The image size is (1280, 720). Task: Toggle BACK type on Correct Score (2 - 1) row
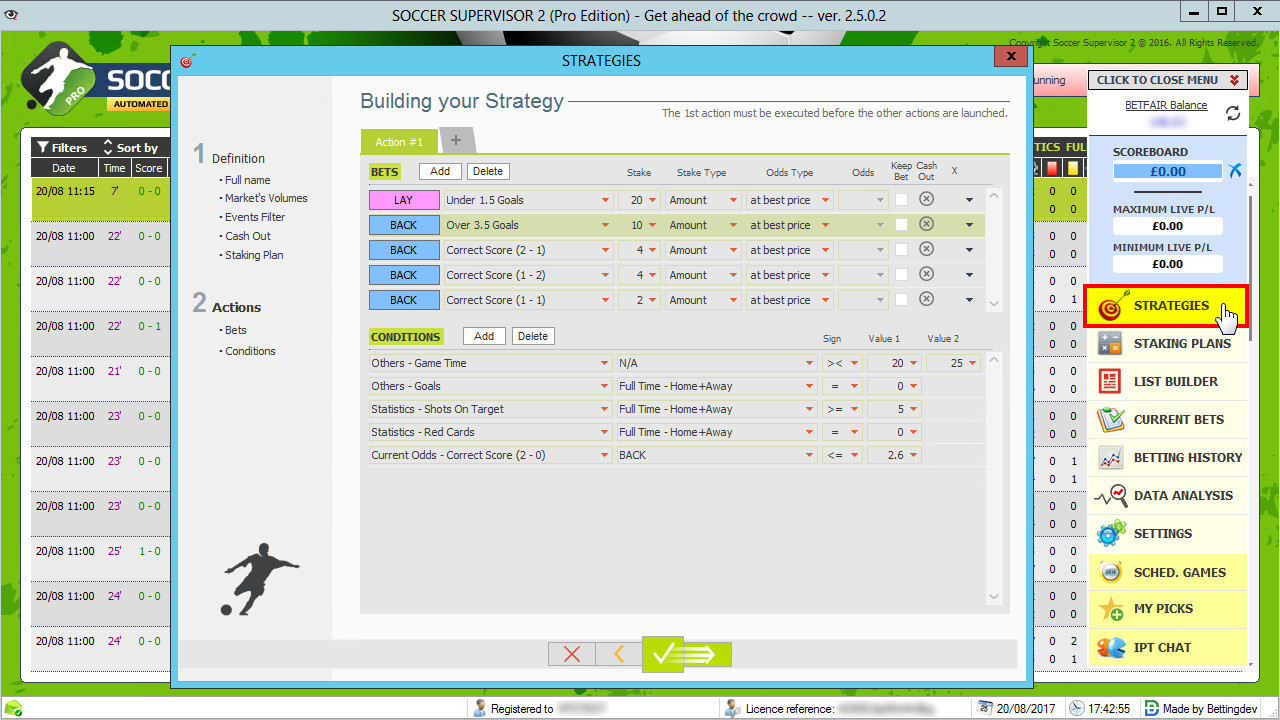click(x=404, y=250)
